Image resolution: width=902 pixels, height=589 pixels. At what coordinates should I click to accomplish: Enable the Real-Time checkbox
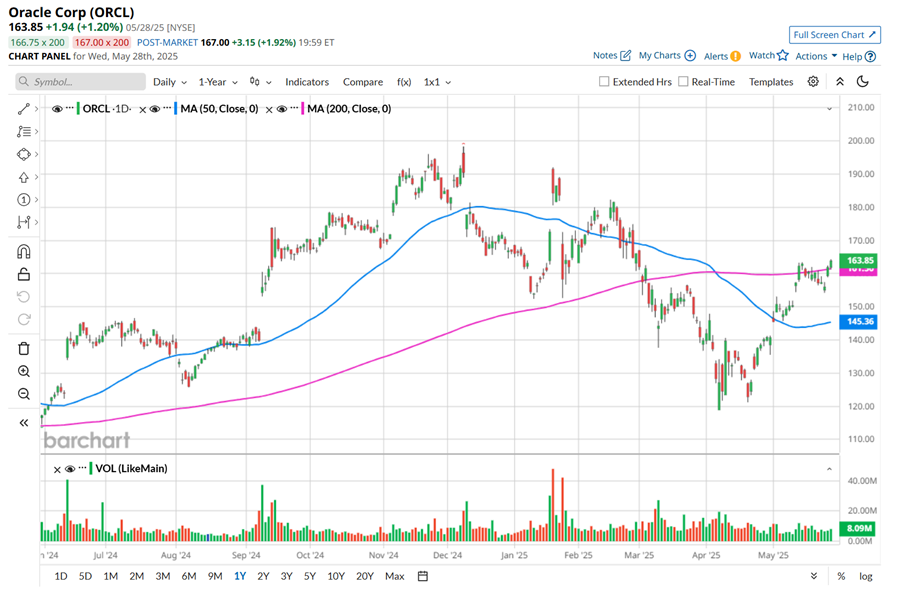(x=683, y=82)
